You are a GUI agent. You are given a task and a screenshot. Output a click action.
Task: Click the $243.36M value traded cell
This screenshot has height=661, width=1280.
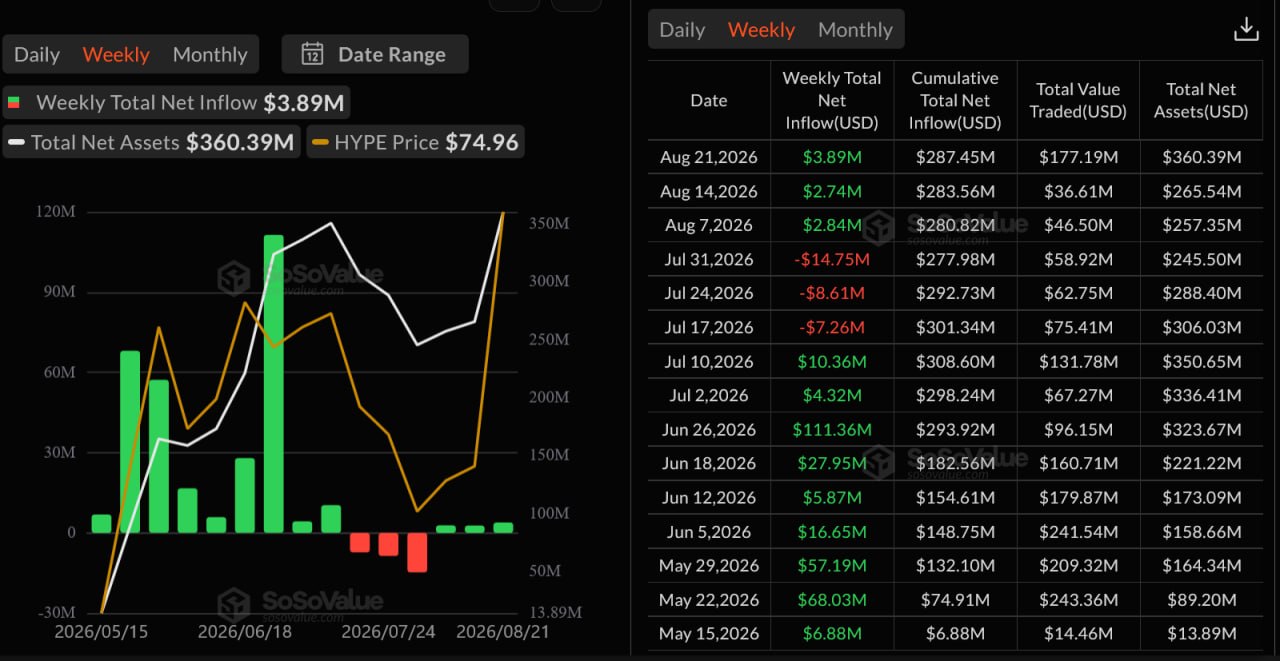[1078, 599]
